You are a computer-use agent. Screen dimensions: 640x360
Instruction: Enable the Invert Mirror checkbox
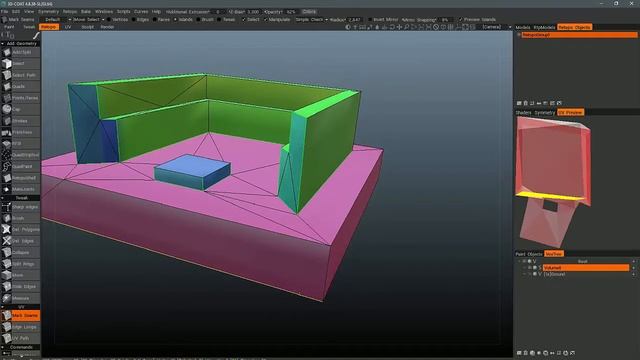pyautogui.click(x=383, y=20)
